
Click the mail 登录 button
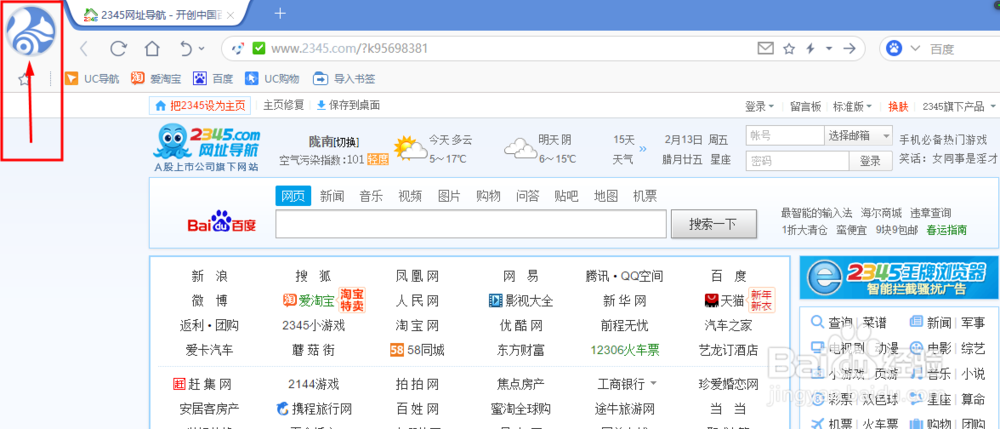871,161
